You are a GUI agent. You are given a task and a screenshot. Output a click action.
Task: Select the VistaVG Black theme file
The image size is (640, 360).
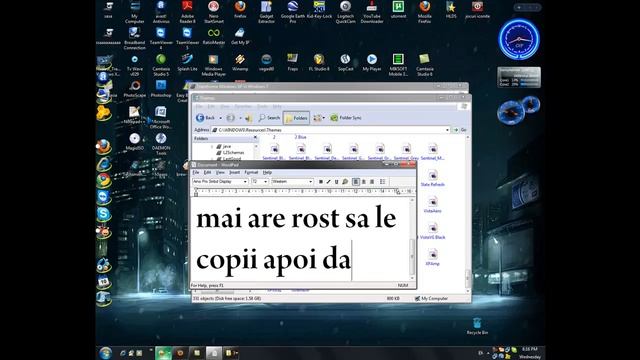pos(432,231)
